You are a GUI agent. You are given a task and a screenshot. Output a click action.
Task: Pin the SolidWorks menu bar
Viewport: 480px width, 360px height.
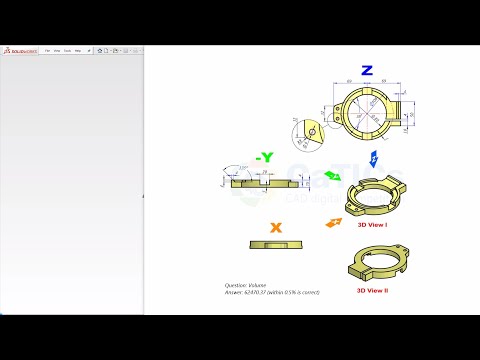89,51
